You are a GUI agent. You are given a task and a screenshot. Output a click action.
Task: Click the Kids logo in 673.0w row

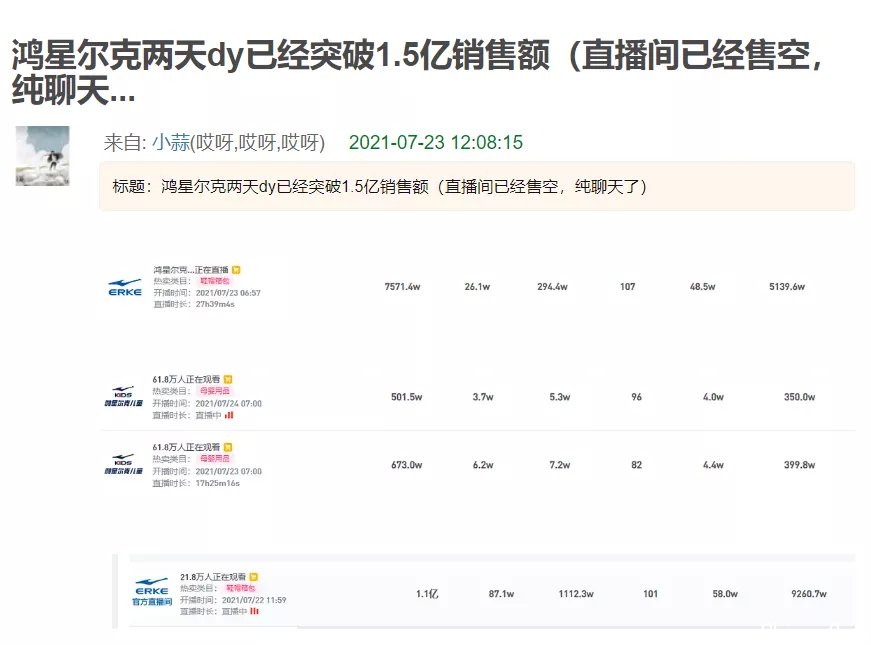123,464
